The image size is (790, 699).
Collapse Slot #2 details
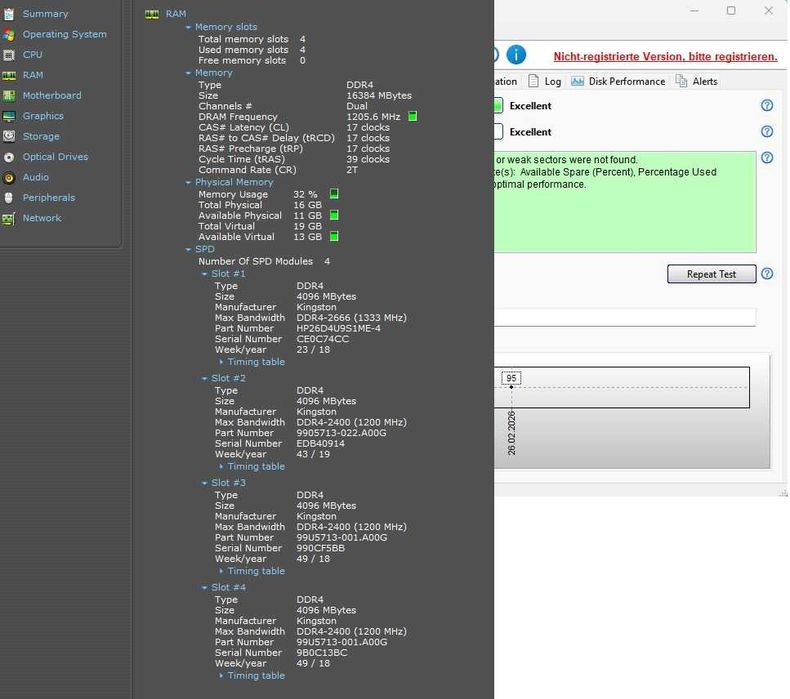204,378
